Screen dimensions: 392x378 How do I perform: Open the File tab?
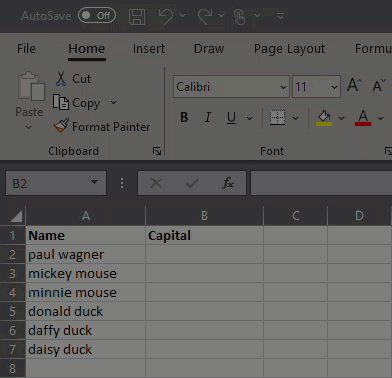pos(26,49)
